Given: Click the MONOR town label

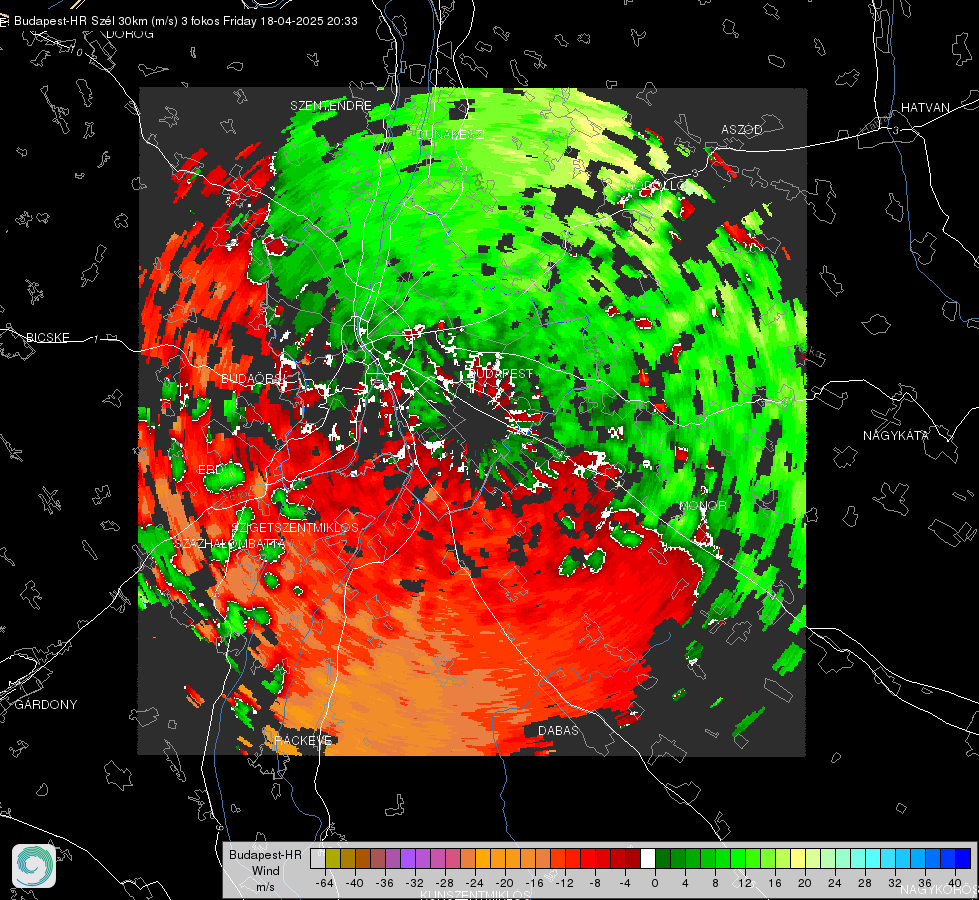Looking at the screenshot, I should (703, 506).
